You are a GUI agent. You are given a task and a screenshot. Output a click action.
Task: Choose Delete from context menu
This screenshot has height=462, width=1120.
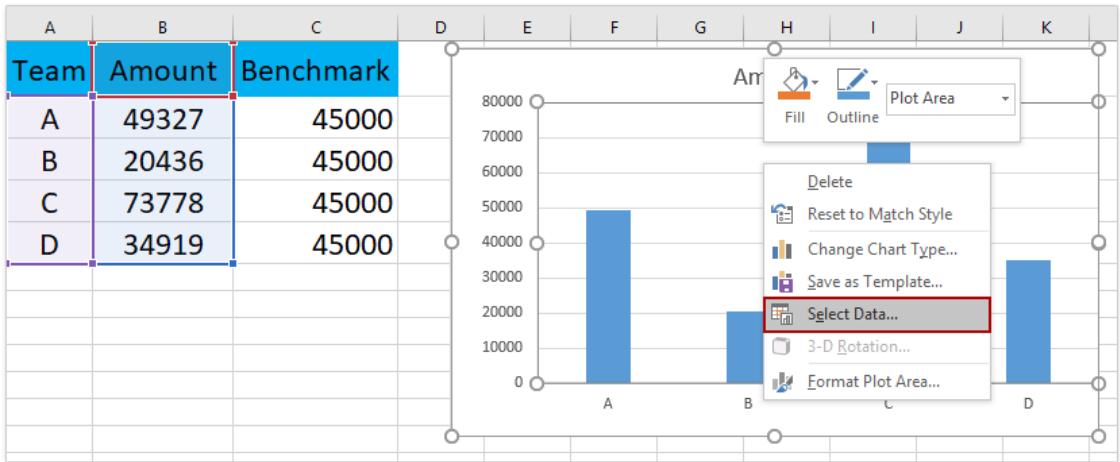[x=829, y=182]
